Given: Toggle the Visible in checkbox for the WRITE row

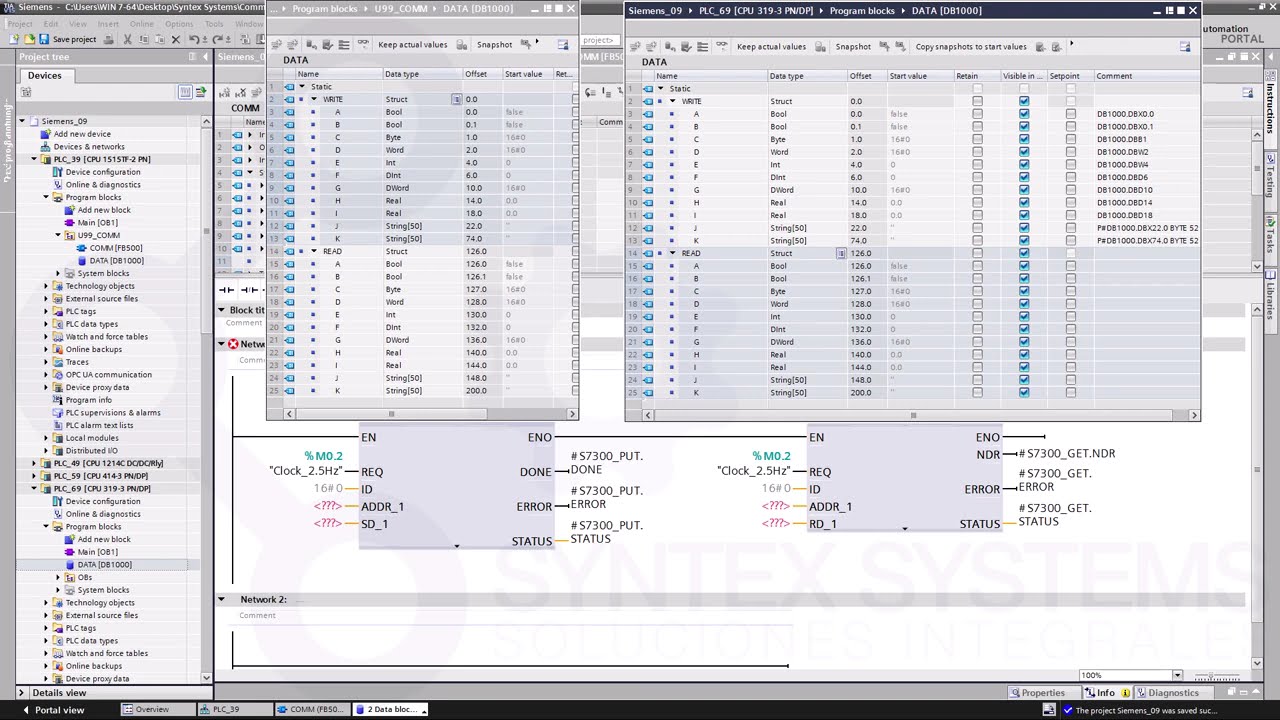Looking at the screenshot, I should (1023, 101).
